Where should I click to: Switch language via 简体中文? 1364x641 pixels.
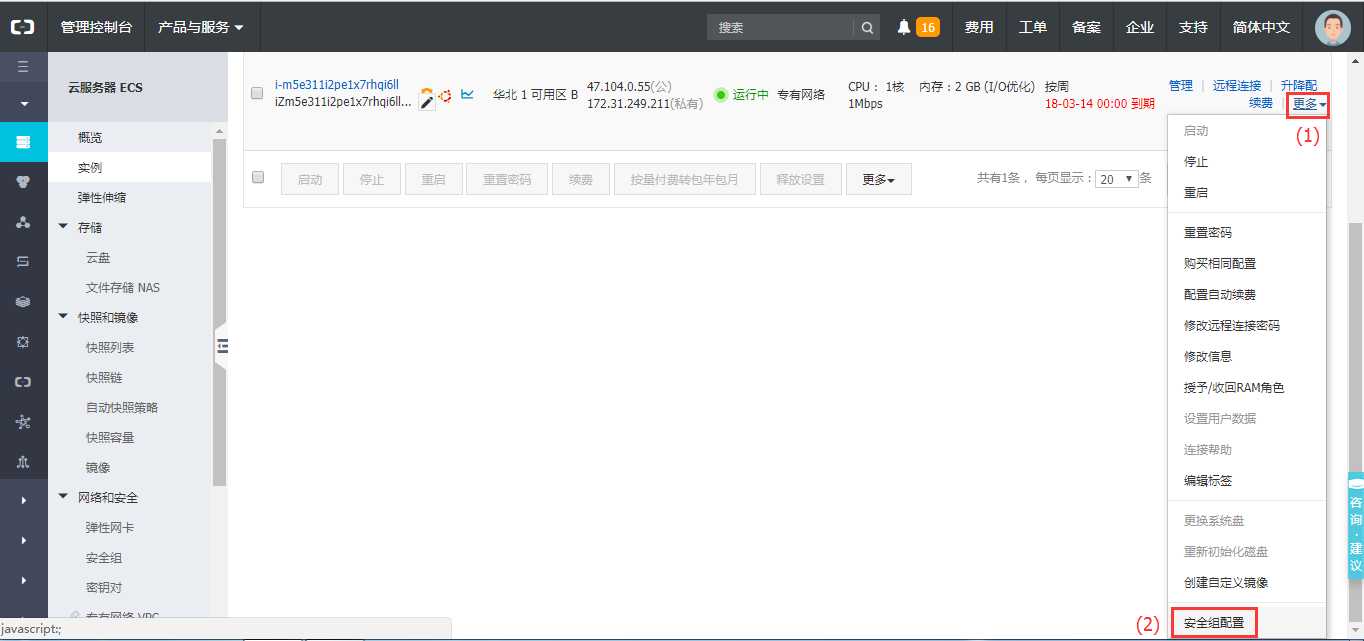(1261, 27)
